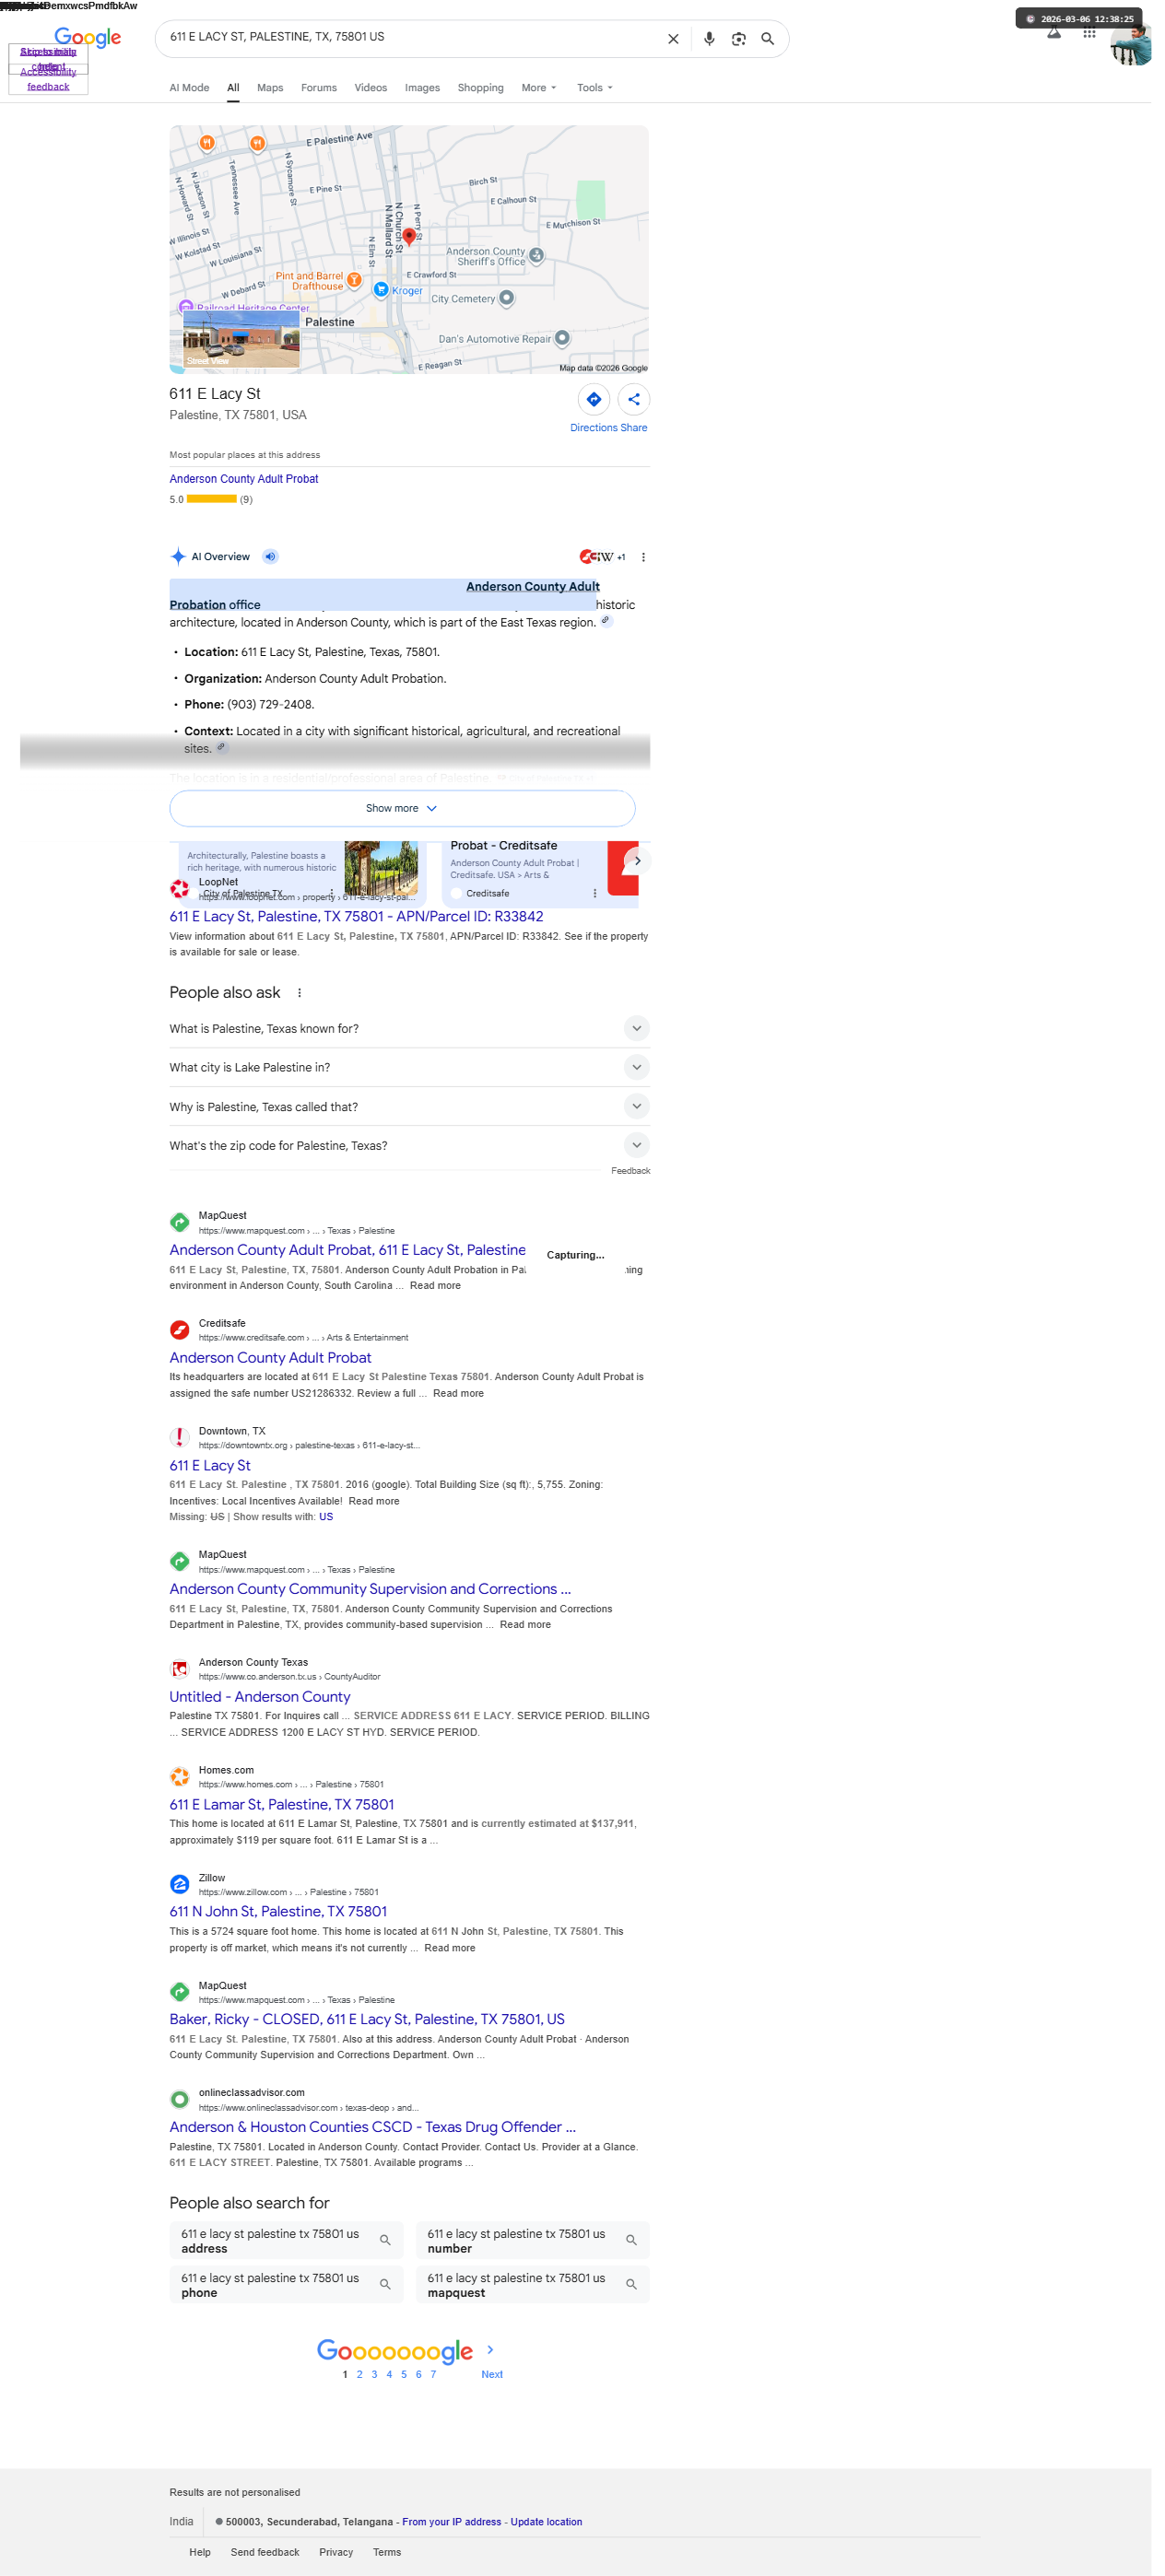Click Update location in footer
Screen dimensions: 1165x2576
pyautogui.click(x=546, y=2522)
